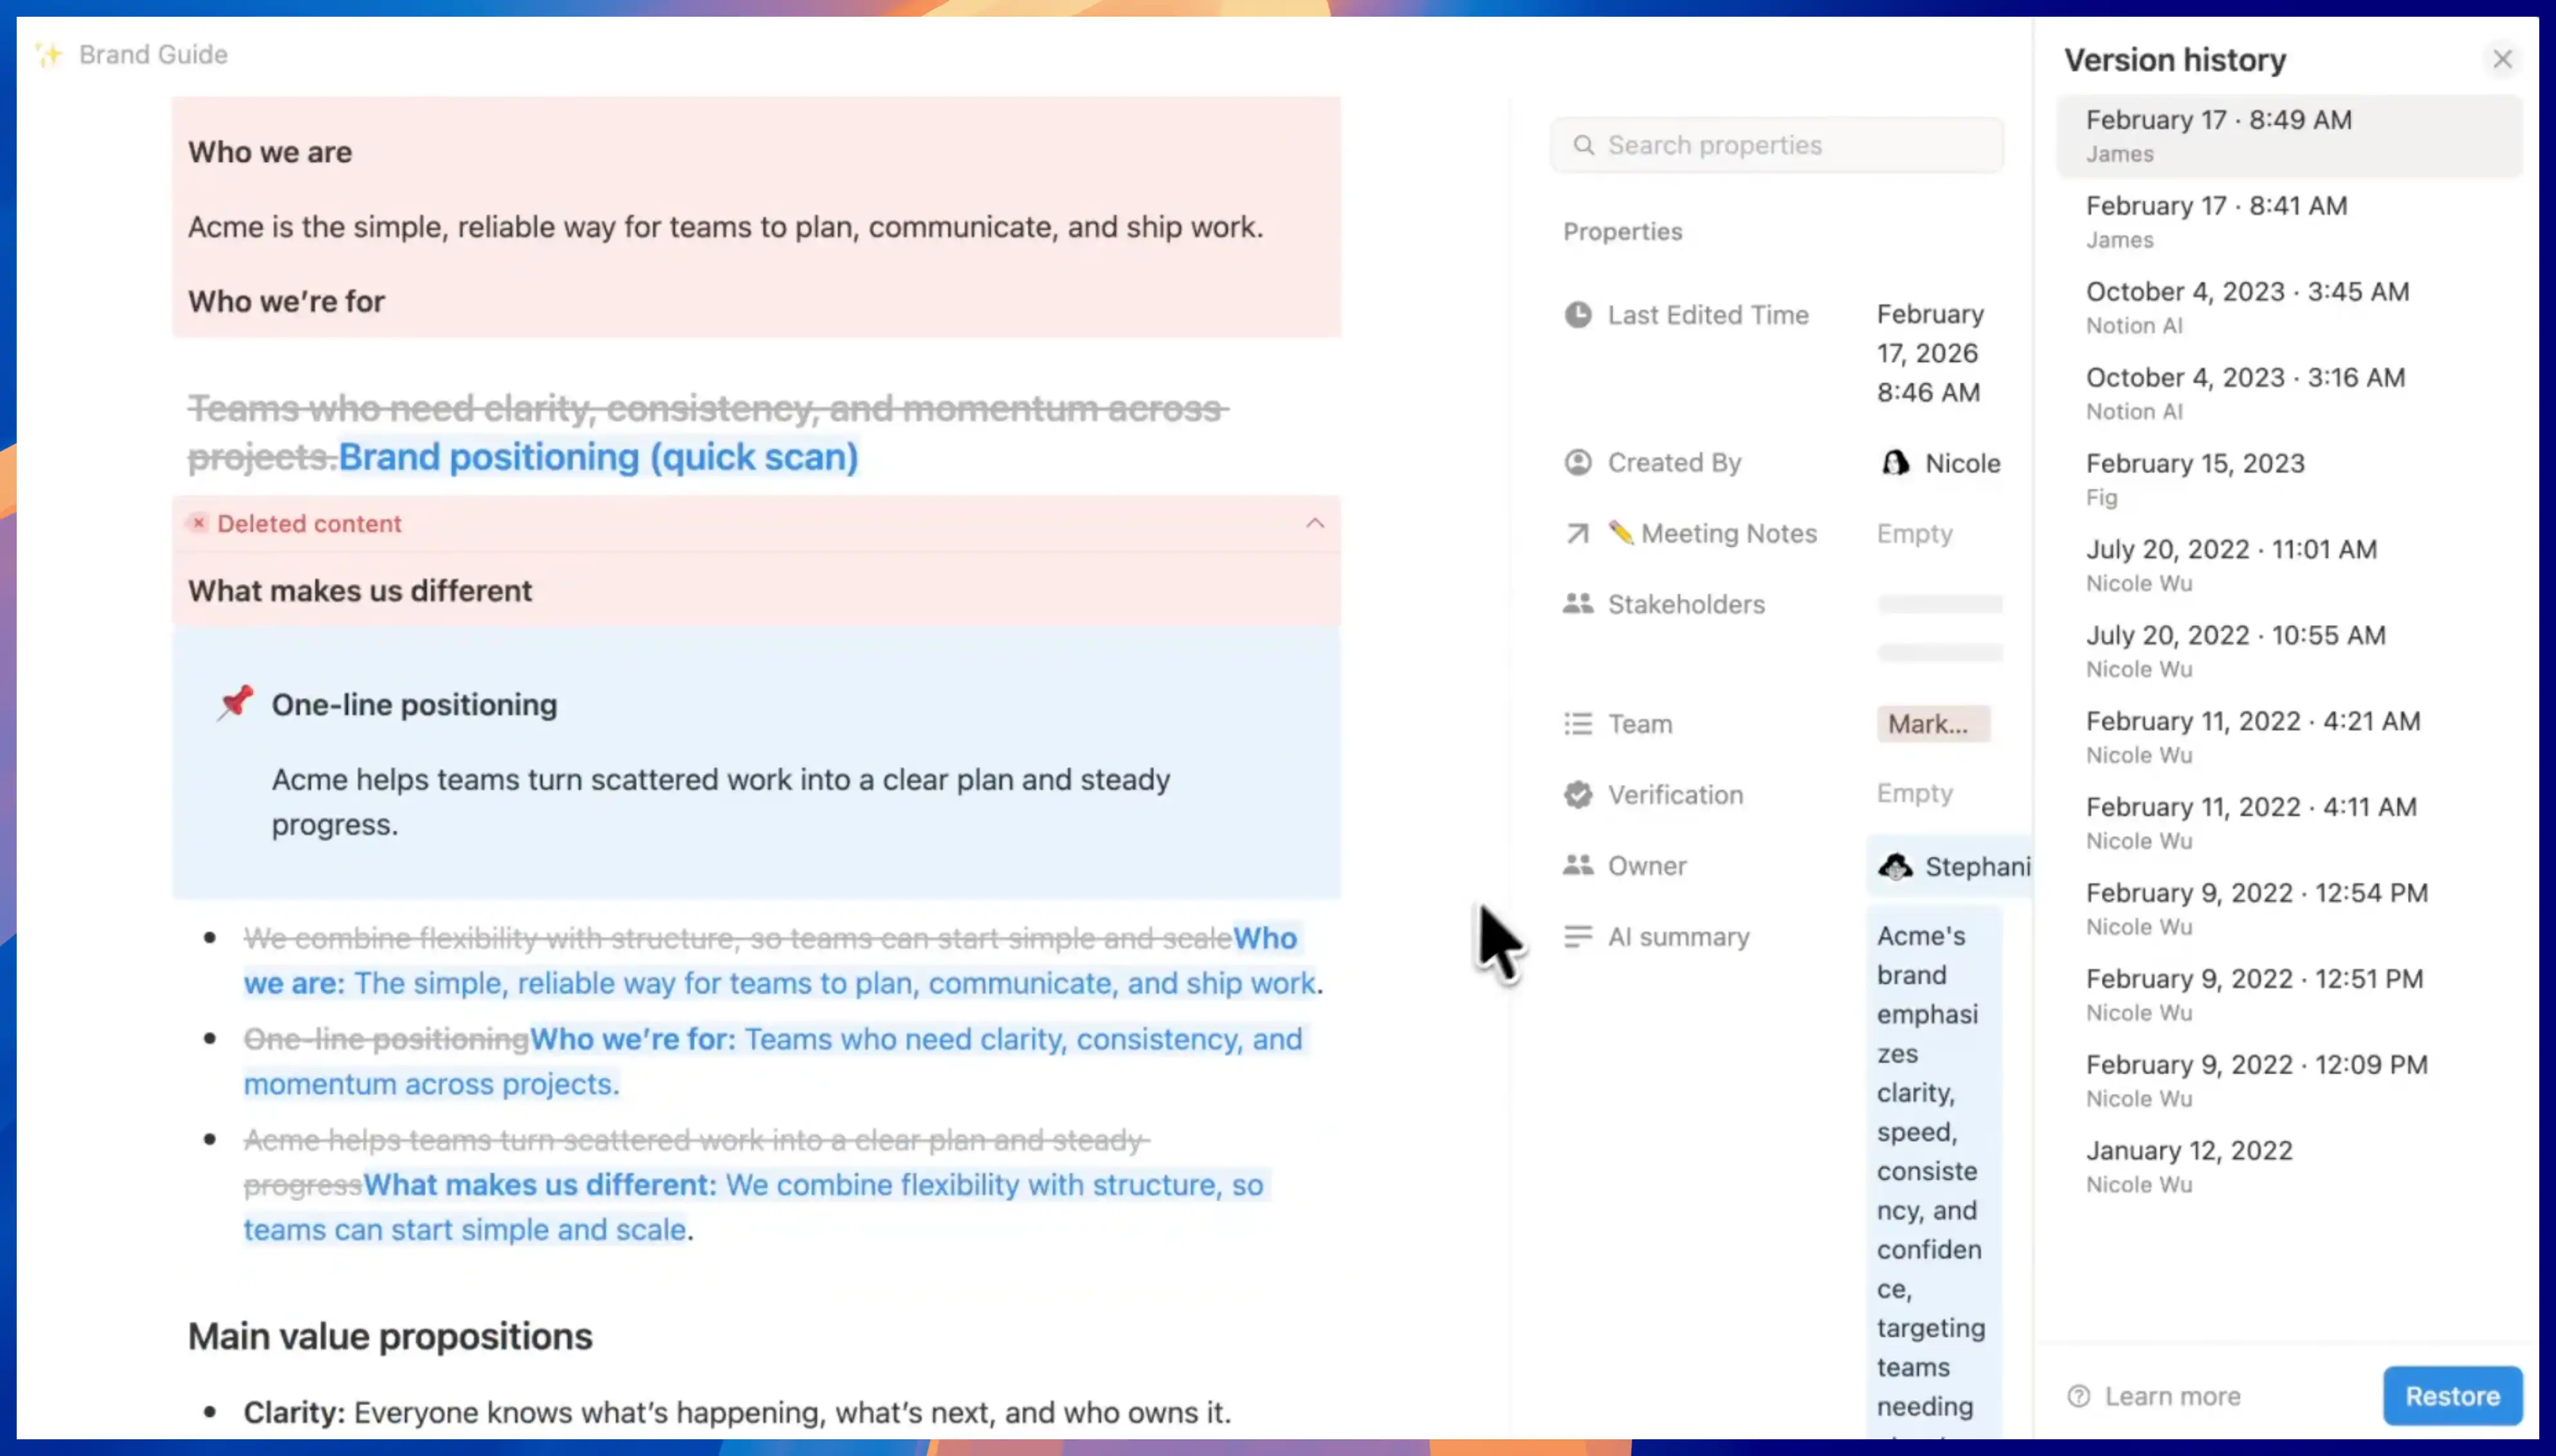Click the Clarity bullet point text
This screenshot has width=2556, height=1456.
click(x=737, y=1412)
